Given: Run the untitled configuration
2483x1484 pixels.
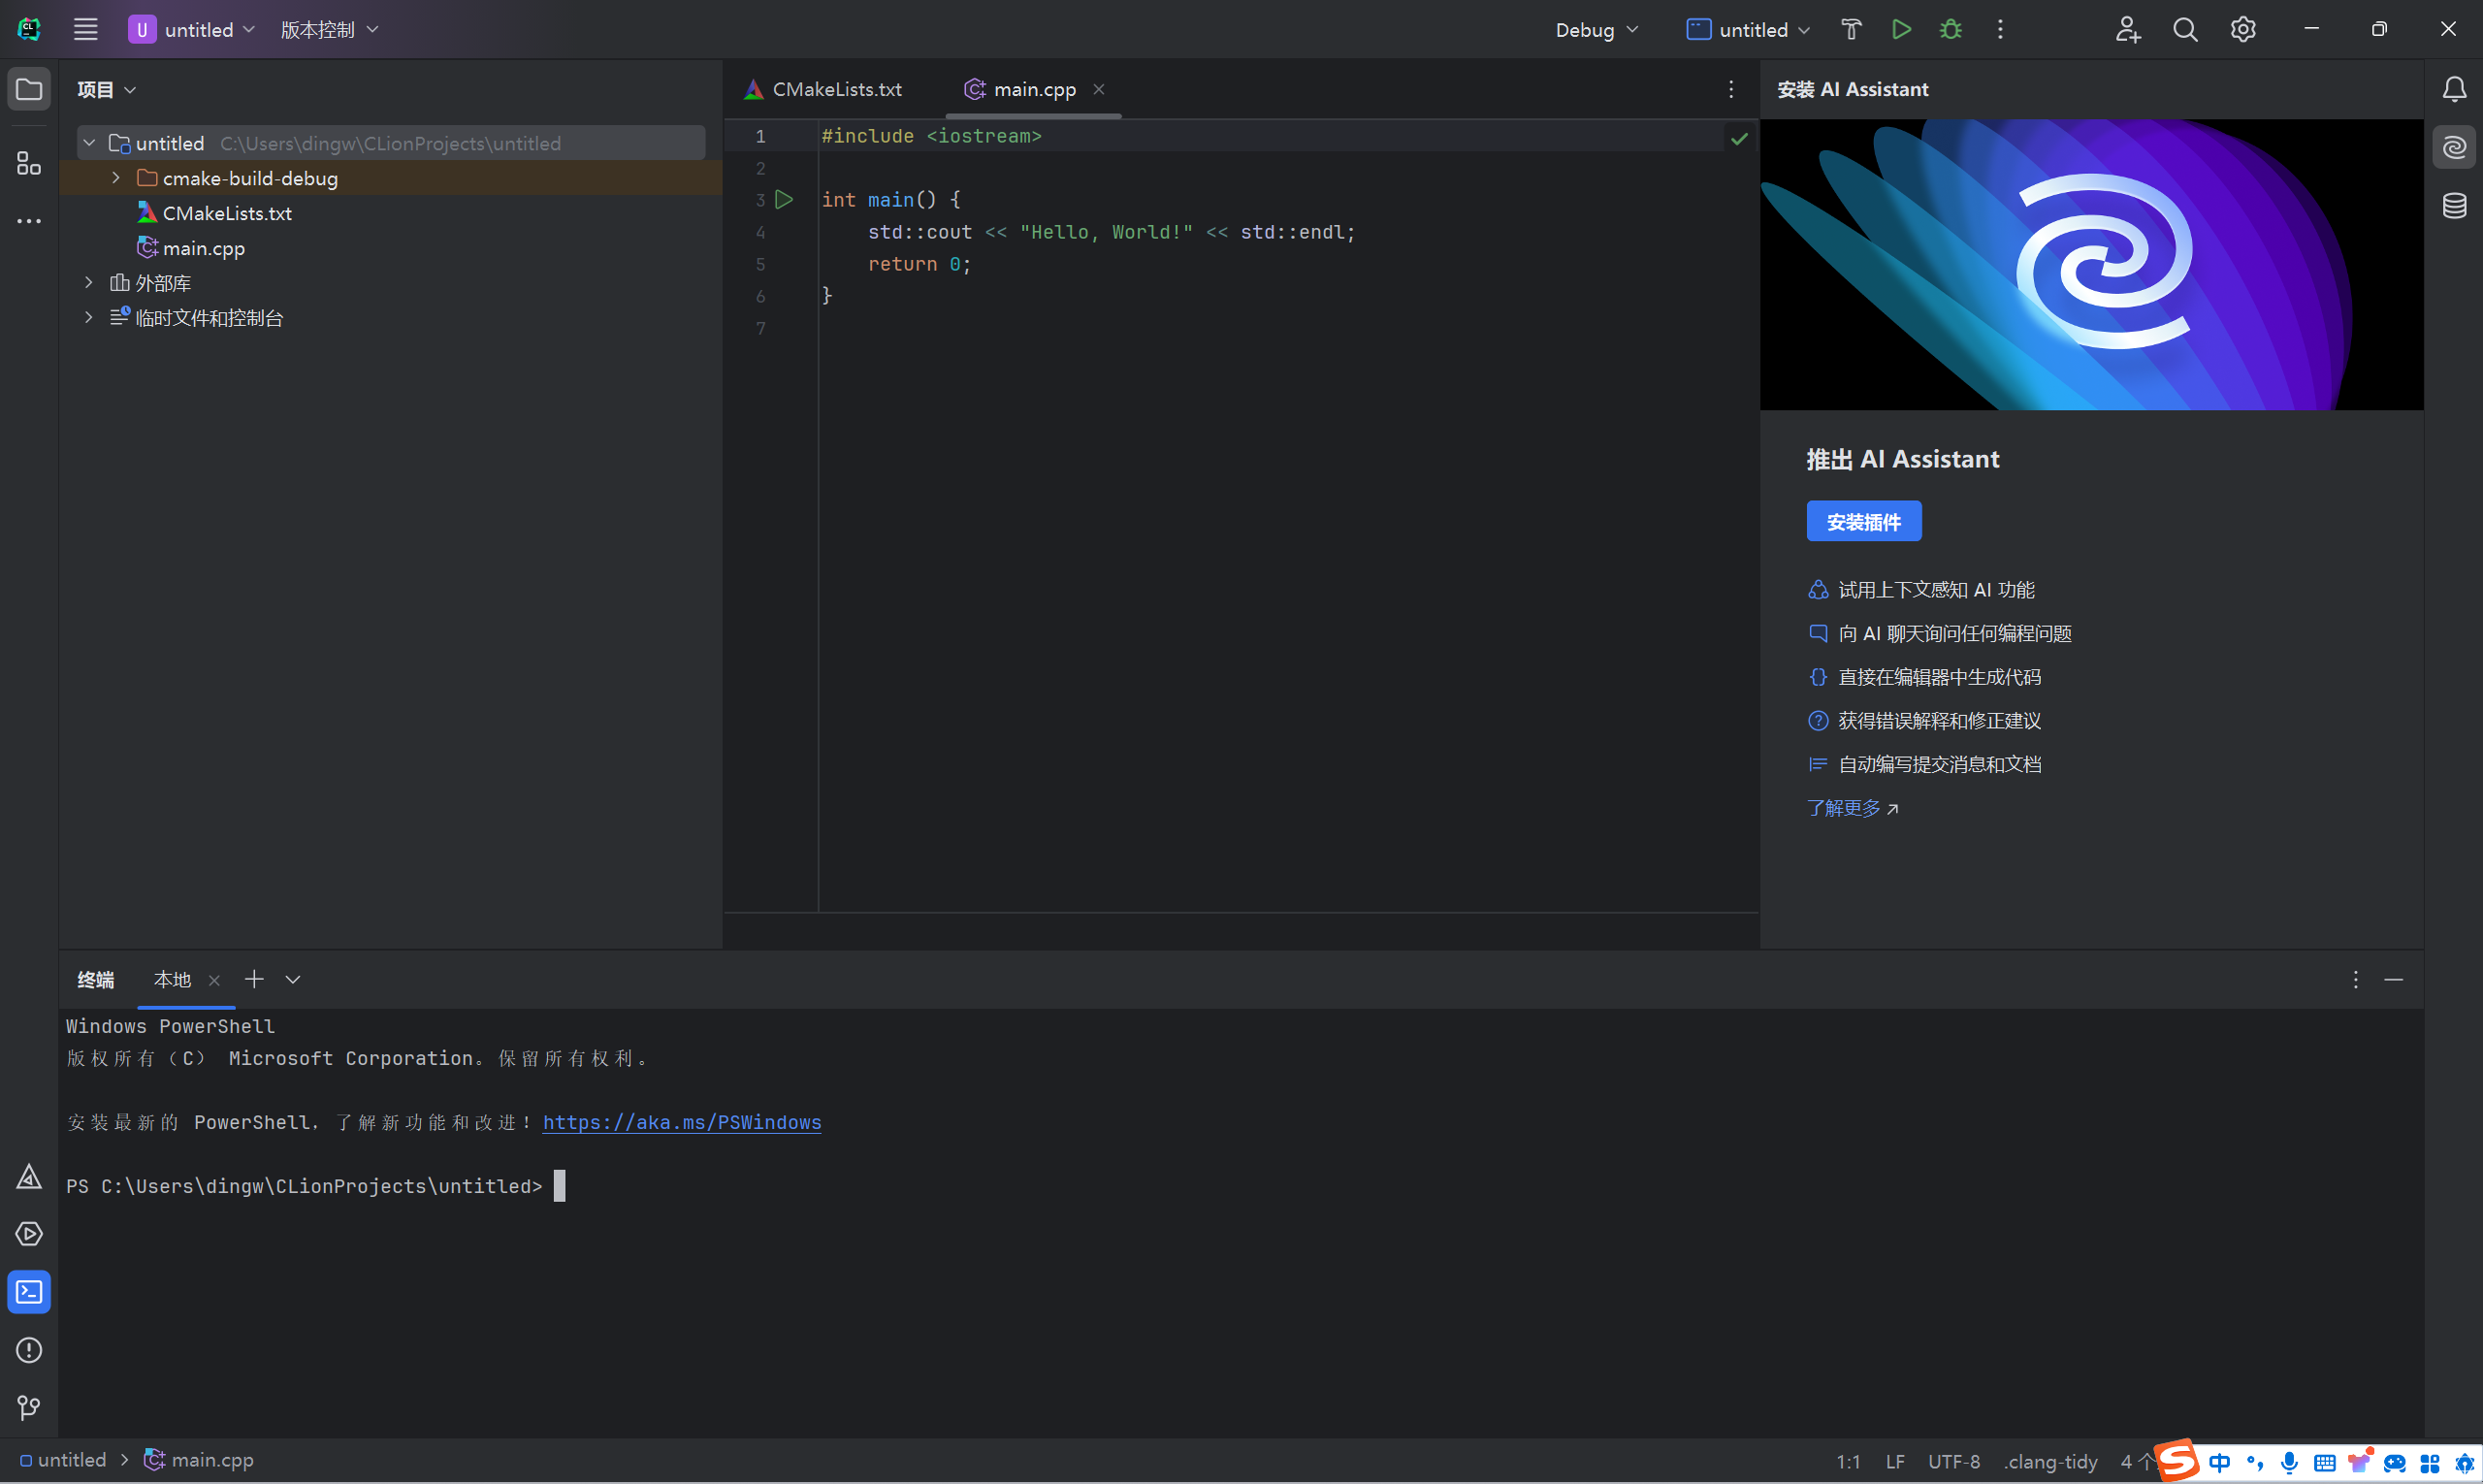Looking at the screenshot, I should point(1901,29).
